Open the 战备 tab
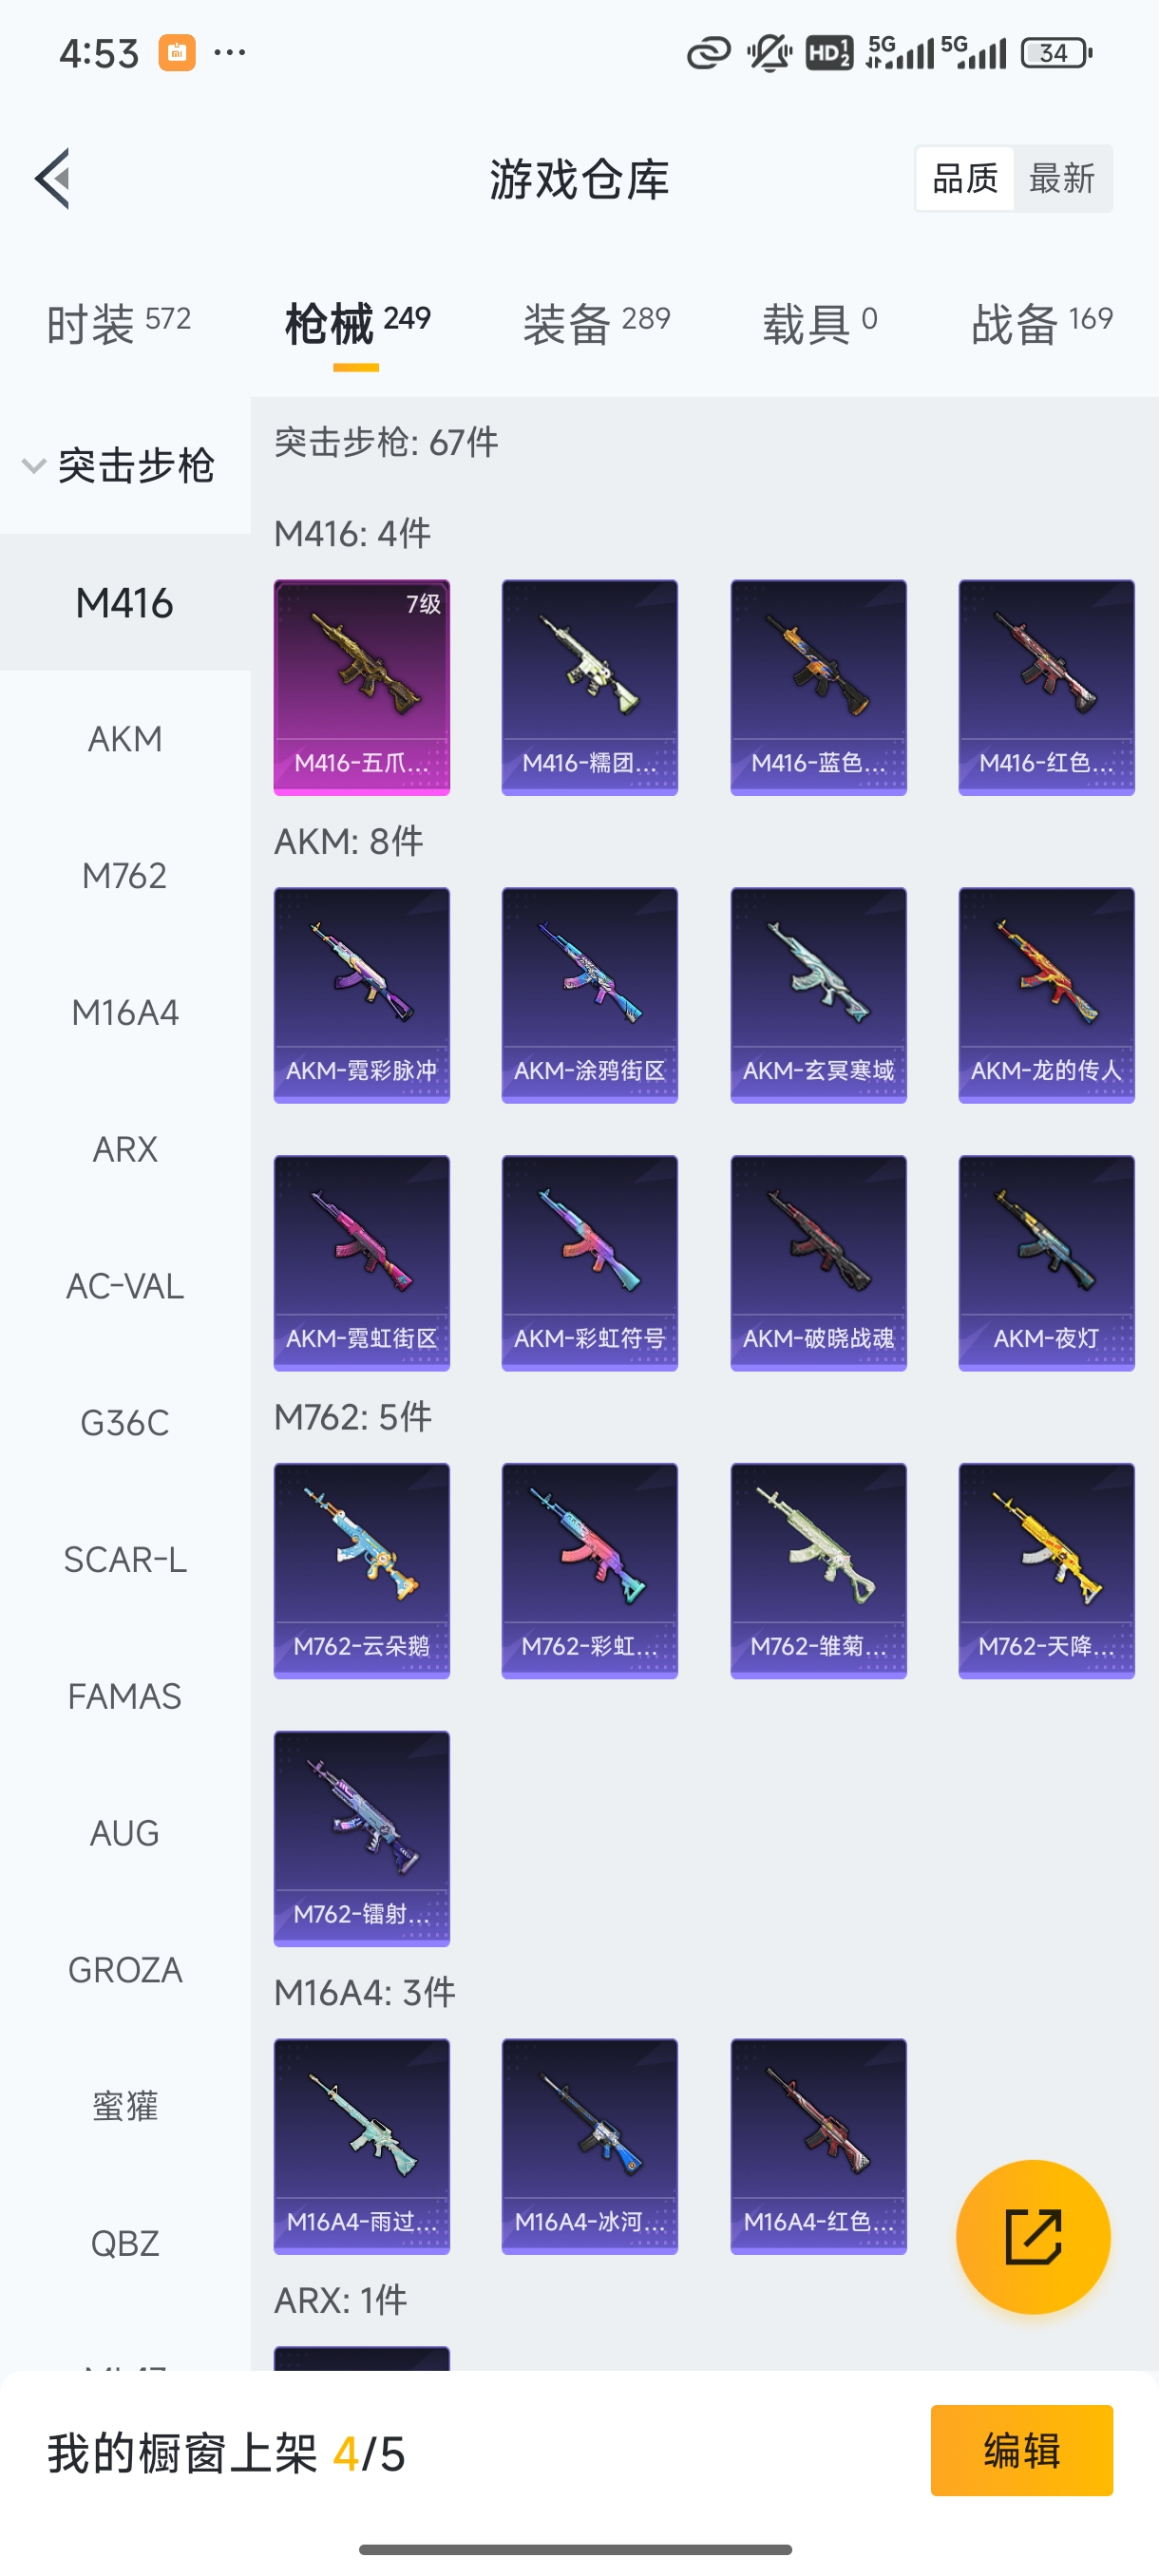Image resolution: width=1159 pixels, height=2576 pixels. [x=1042, y=324]
